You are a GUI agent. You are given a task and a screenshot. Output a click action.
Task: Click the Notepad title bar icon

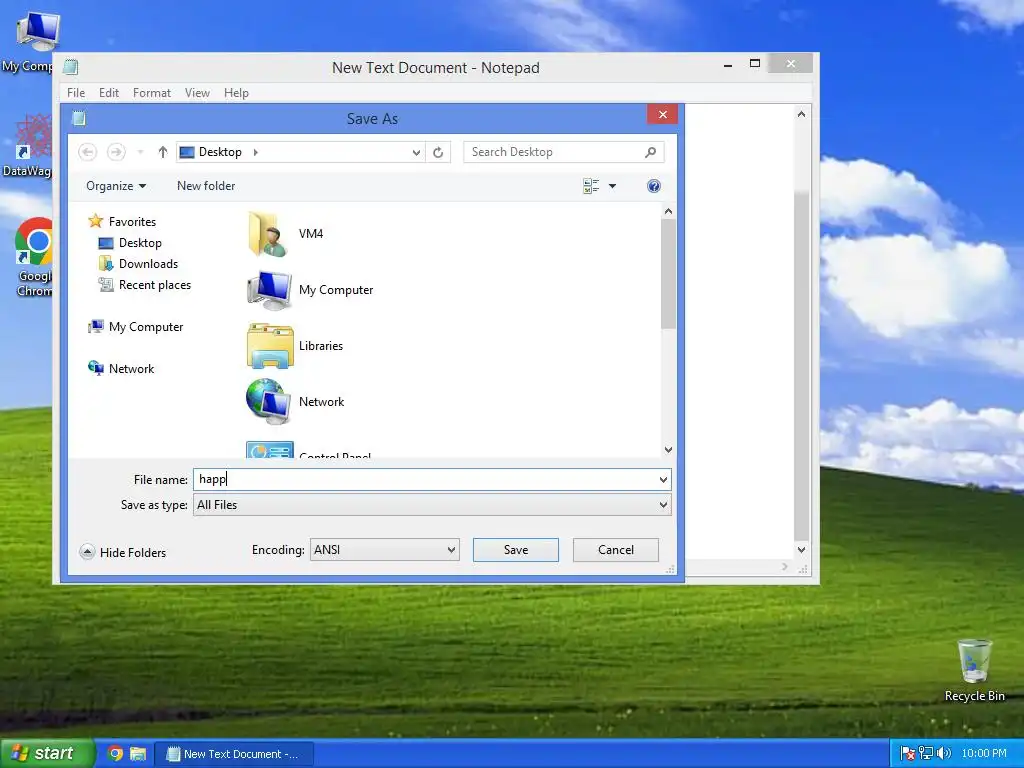(71, 67)
